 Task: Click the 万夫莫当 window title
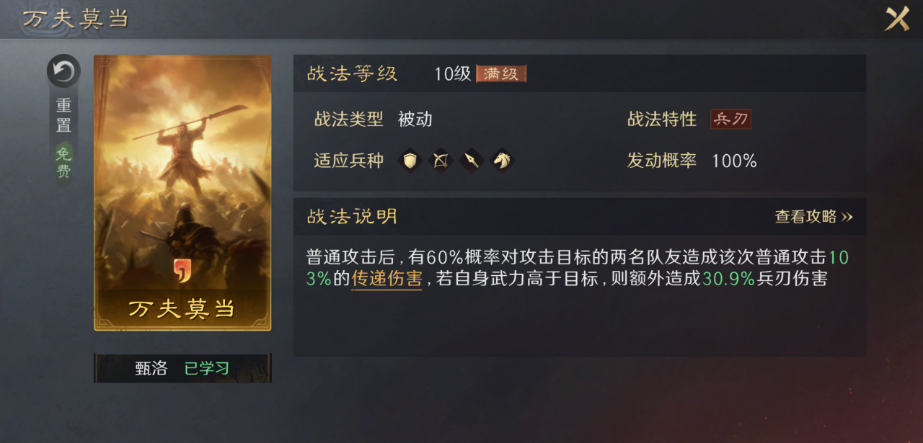(75, 18)
